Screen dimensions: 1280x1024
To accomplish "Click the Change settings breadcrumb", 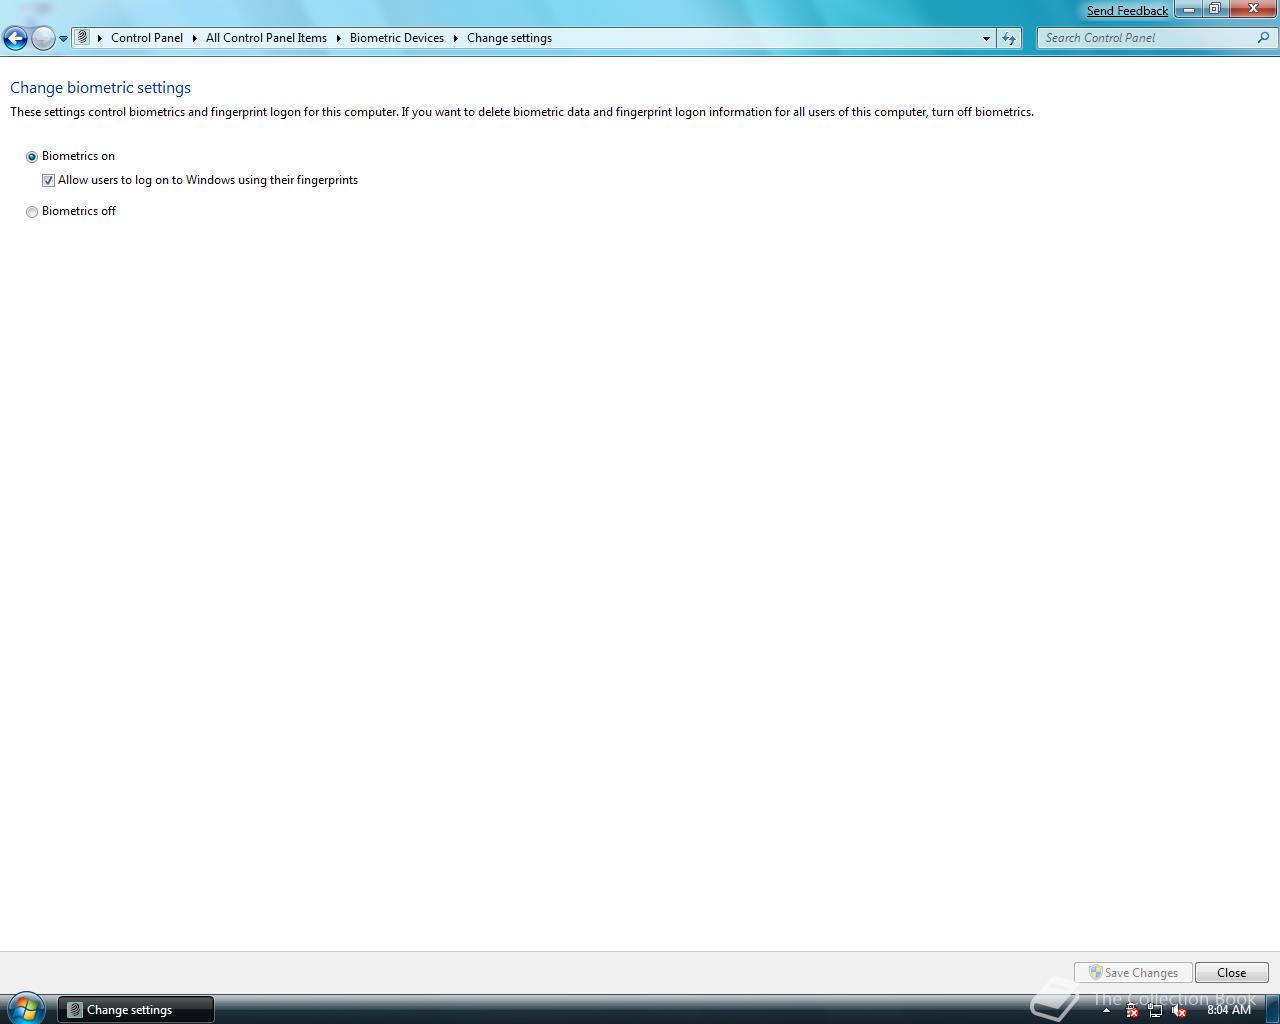I will click(x=509, y=38).
